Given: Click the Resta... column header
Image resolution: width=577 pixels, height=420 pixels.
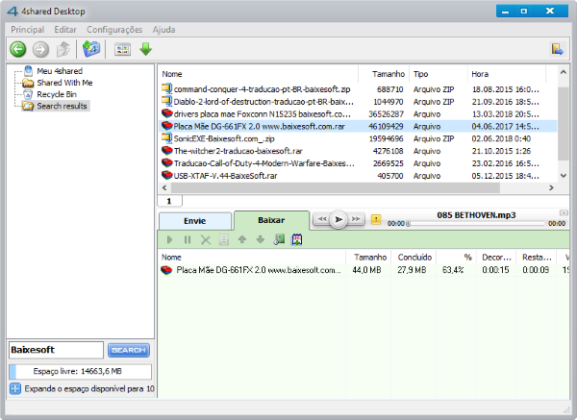Looking at the screenshot, I should coord(536,257).
